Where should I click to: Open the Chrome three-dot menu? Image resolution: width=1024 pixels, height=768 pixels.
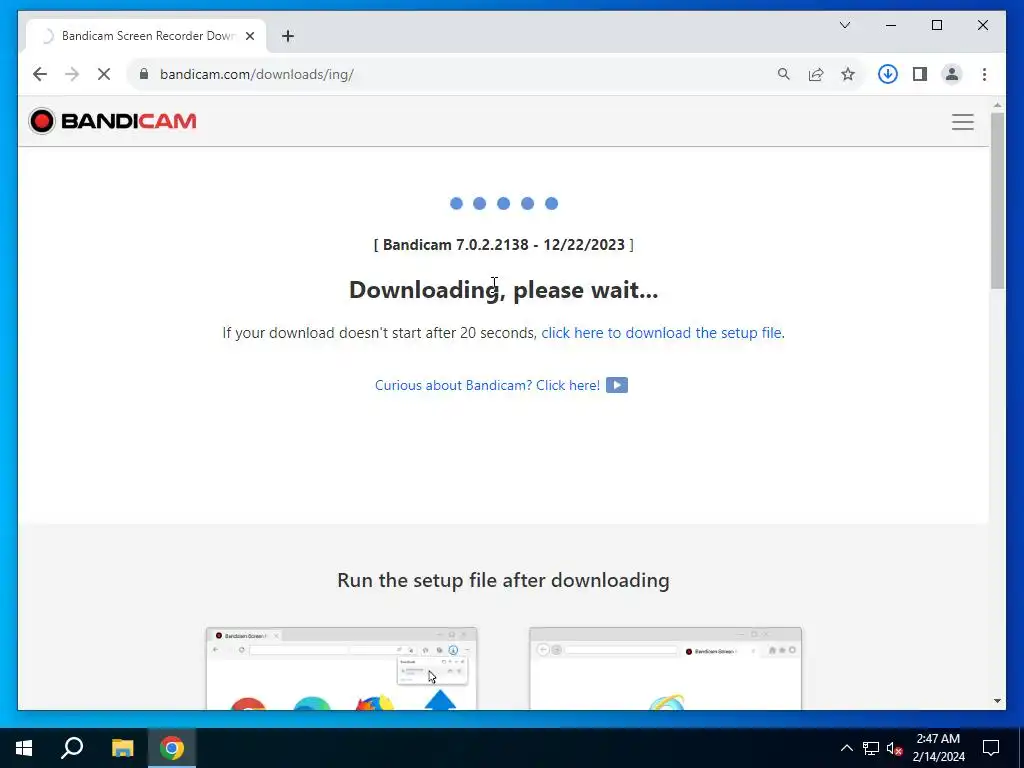pyautogui.click(x=984, y=74)
